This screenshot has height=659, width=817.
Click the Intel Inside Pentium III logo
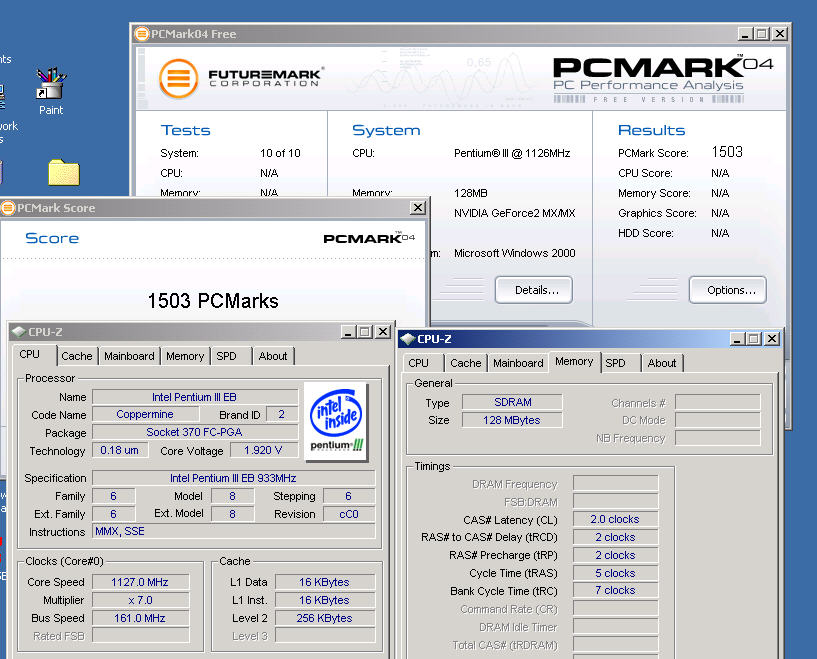pyautogui.click(x=336, y=421)
